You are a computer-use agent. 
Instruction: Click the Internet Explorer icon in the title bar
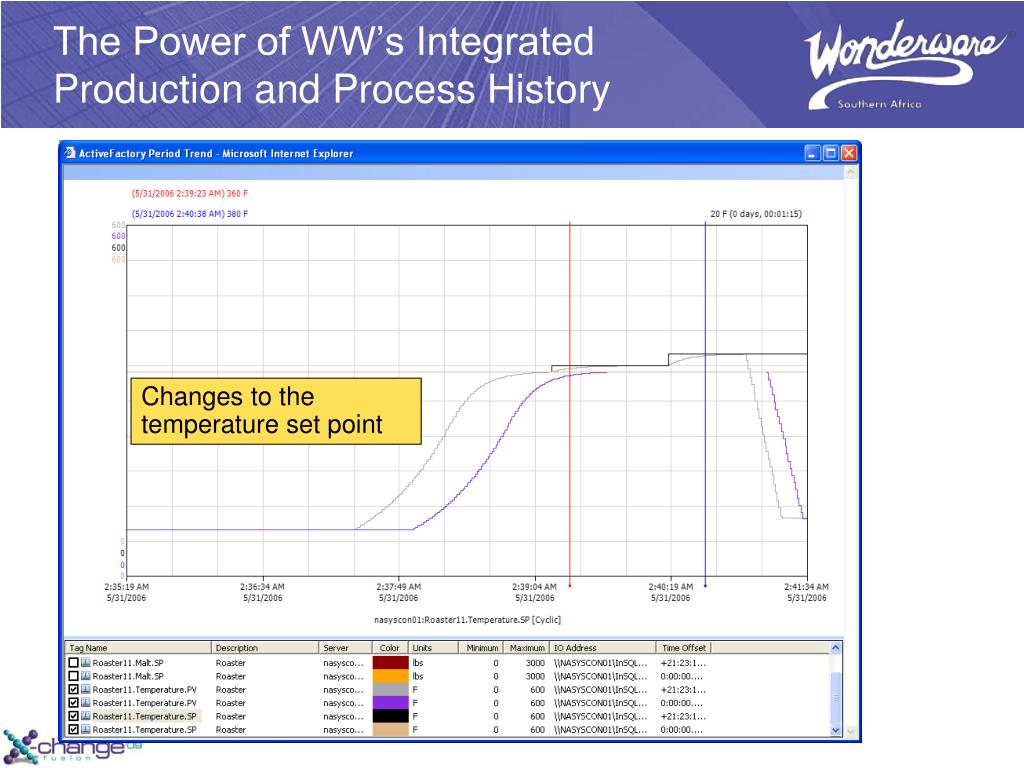[70, 153]
